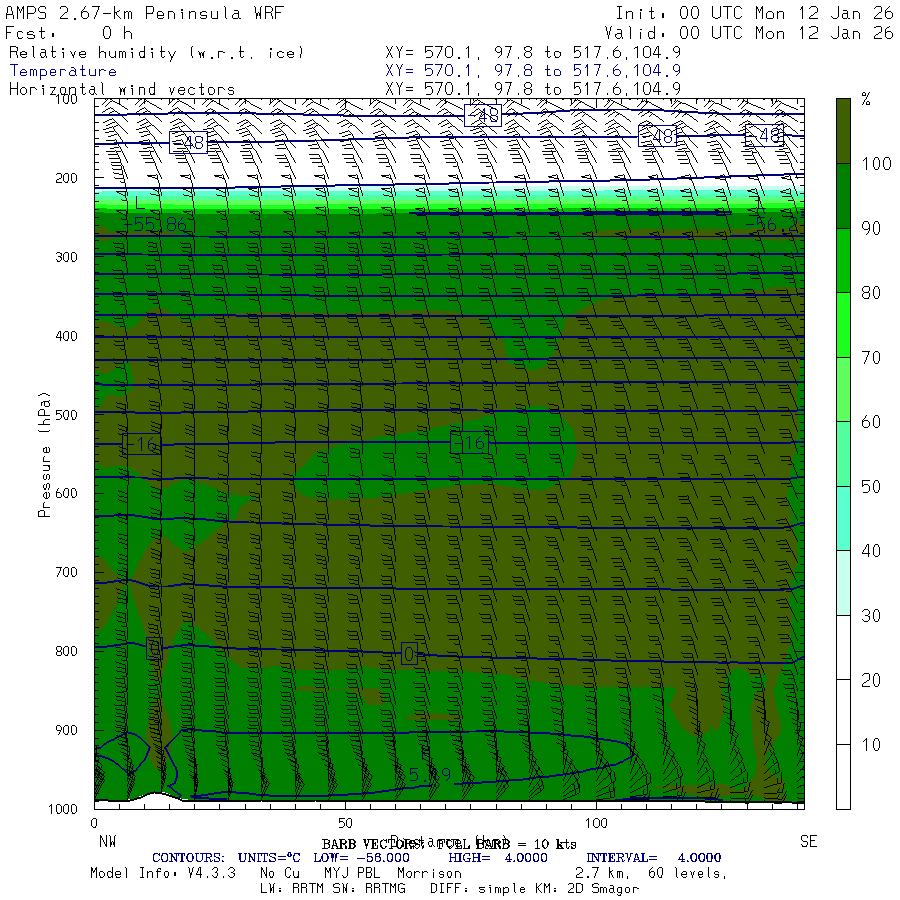Select the 'KM: 2D Smagor' text

point(587,889)
